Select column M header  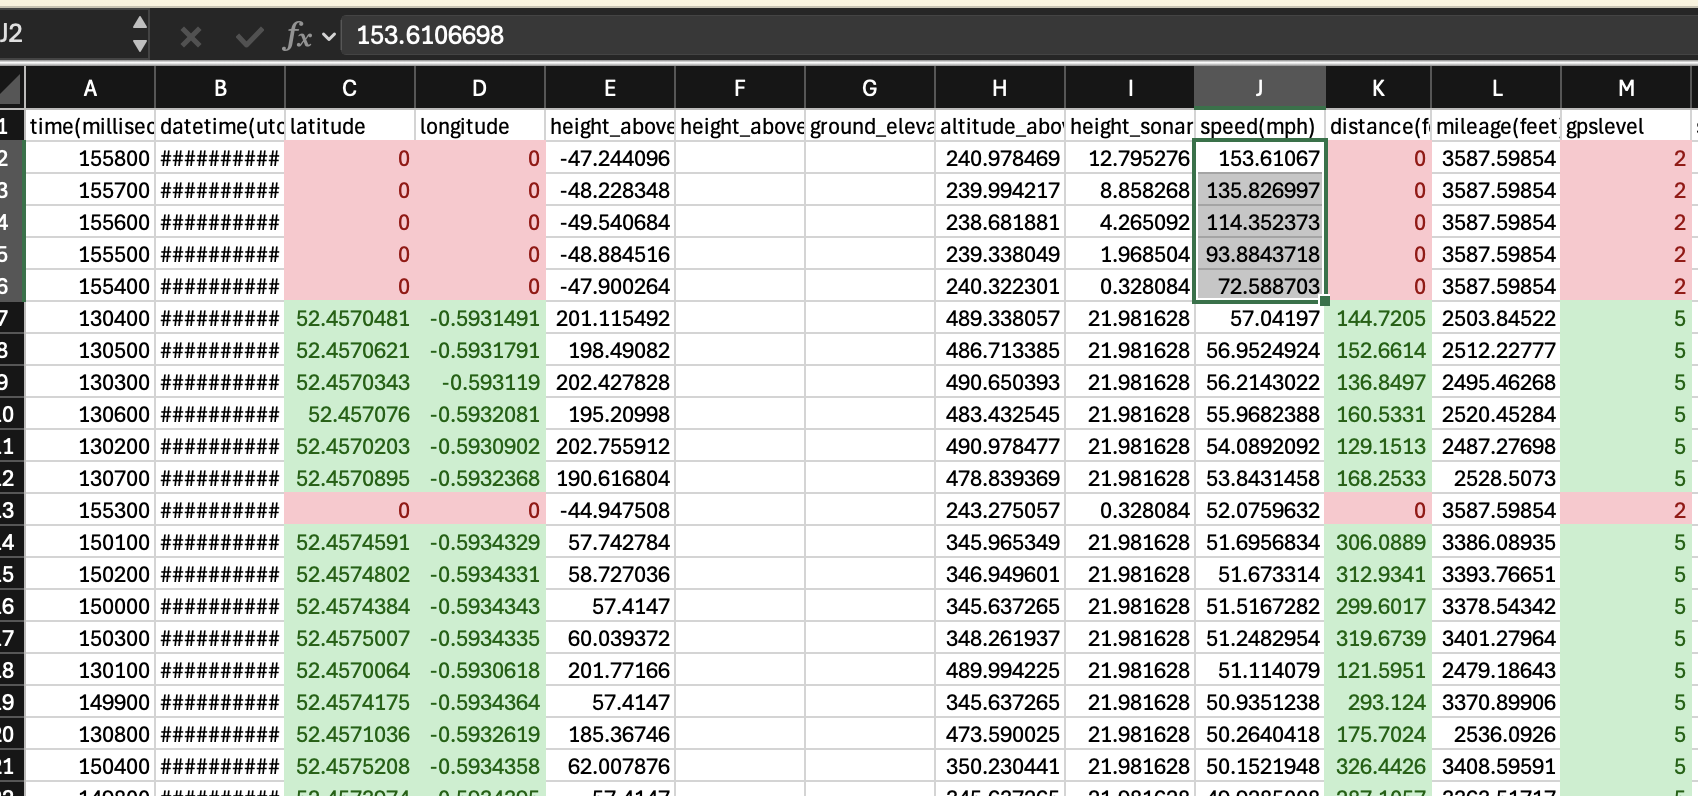click(1626, 88)
